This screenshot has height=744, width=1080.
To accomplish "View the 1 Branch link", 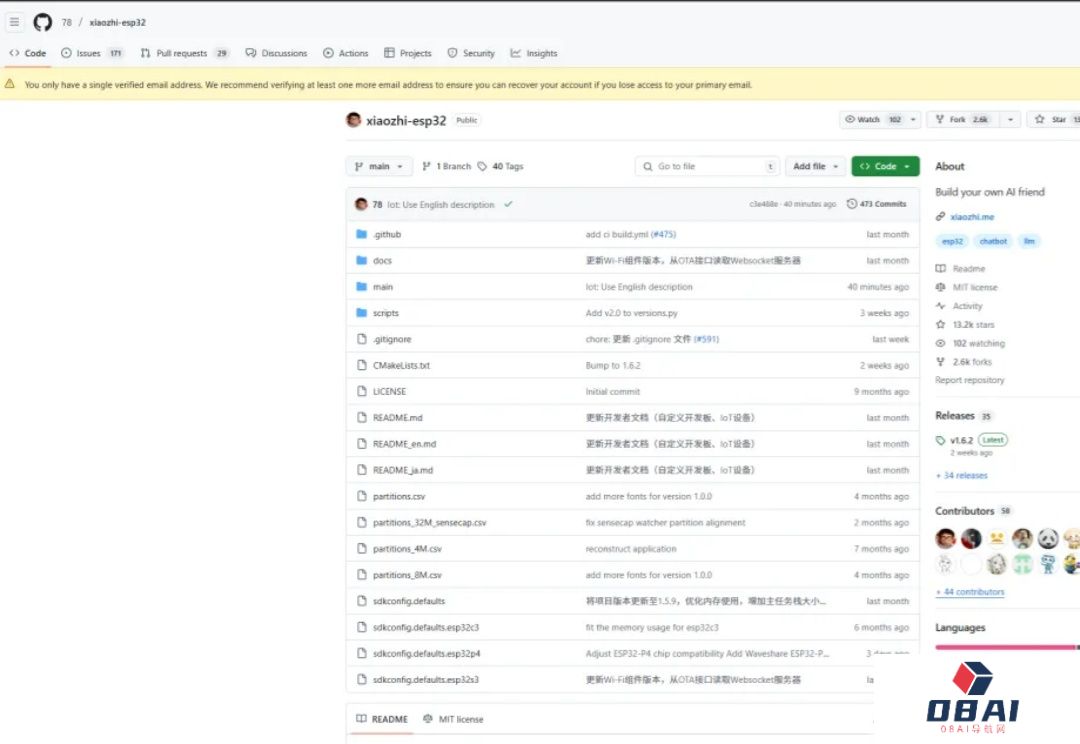I will [x=446, y=166].
